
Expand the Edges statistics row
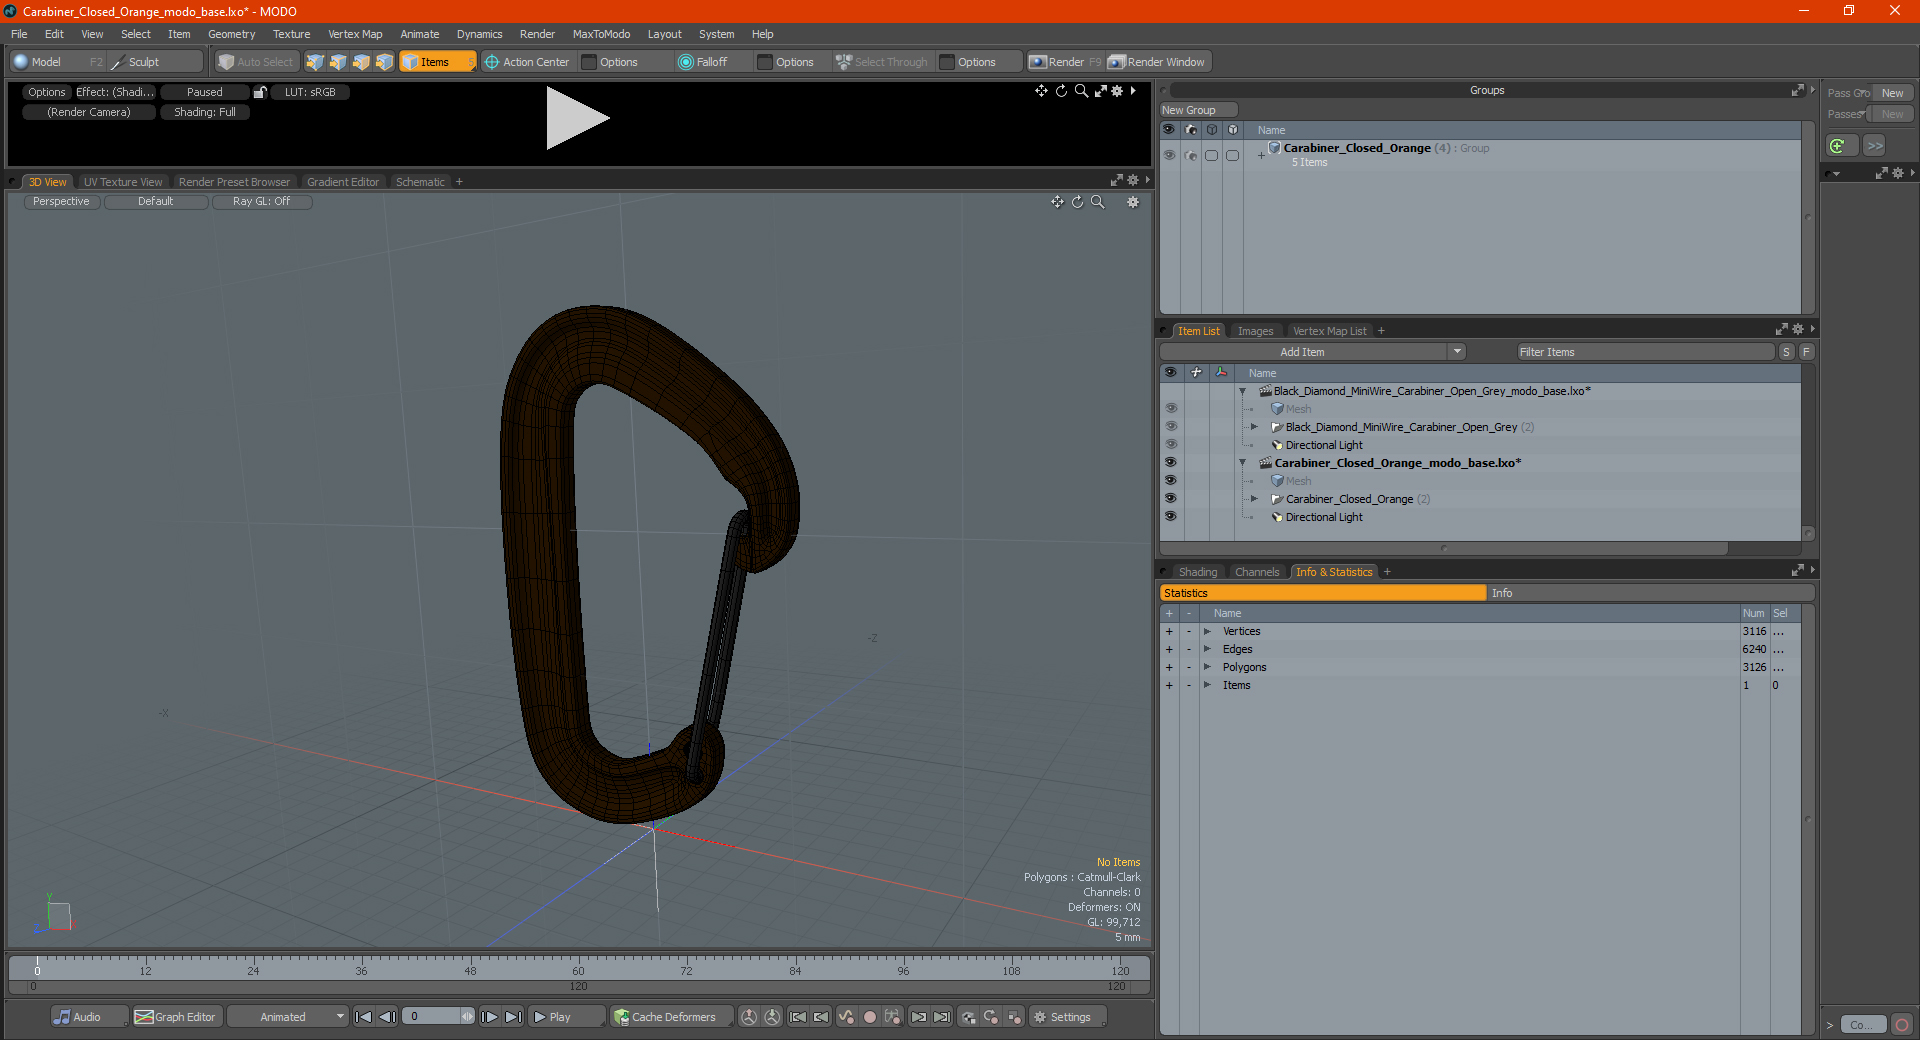point(1208,649)
